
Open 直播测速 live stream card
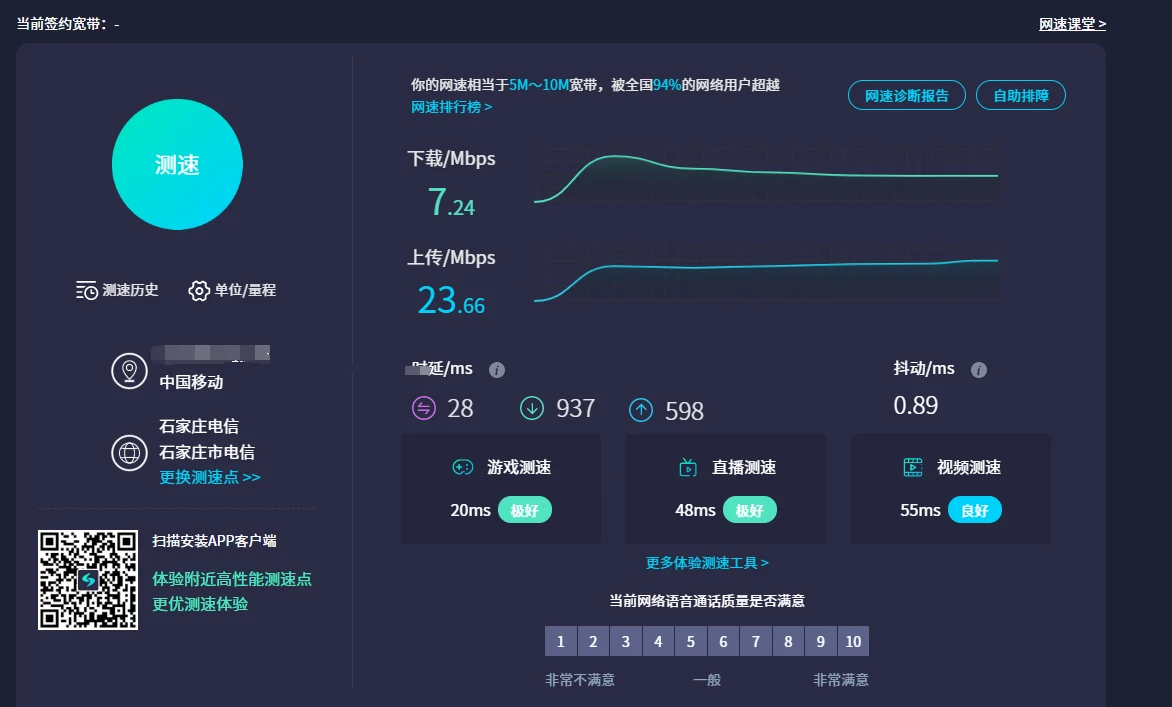coord(726,488)
